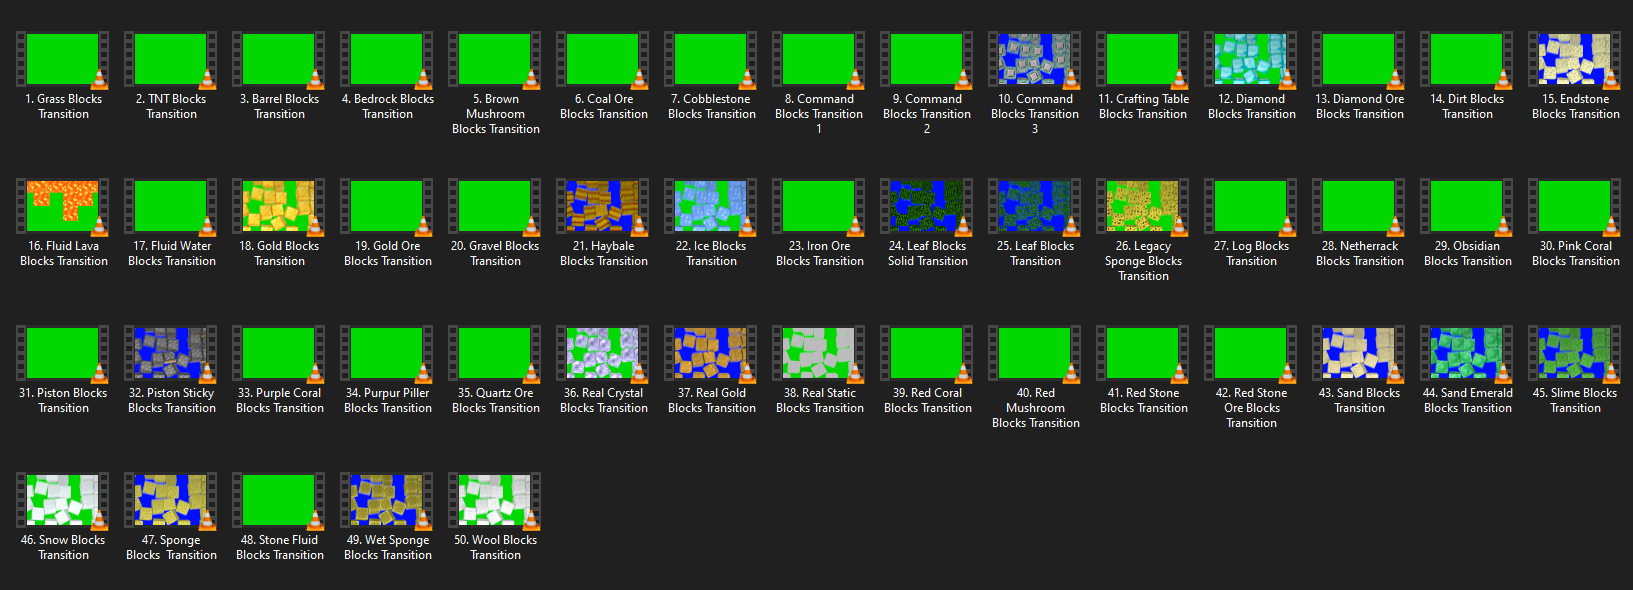Click the Command Blocks Transition 3 thumbnail

[x=1034, y=59]
